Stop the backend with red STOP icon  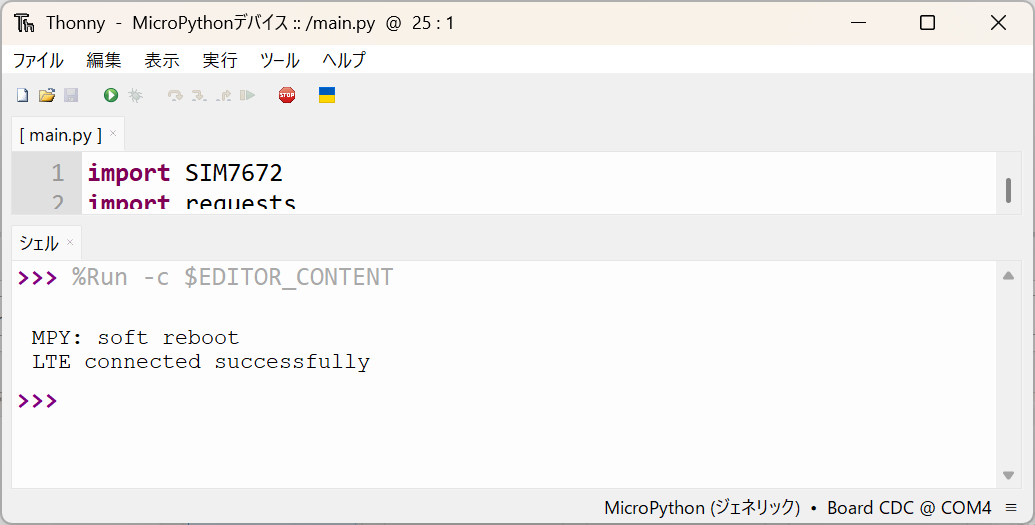click(287, 95)
